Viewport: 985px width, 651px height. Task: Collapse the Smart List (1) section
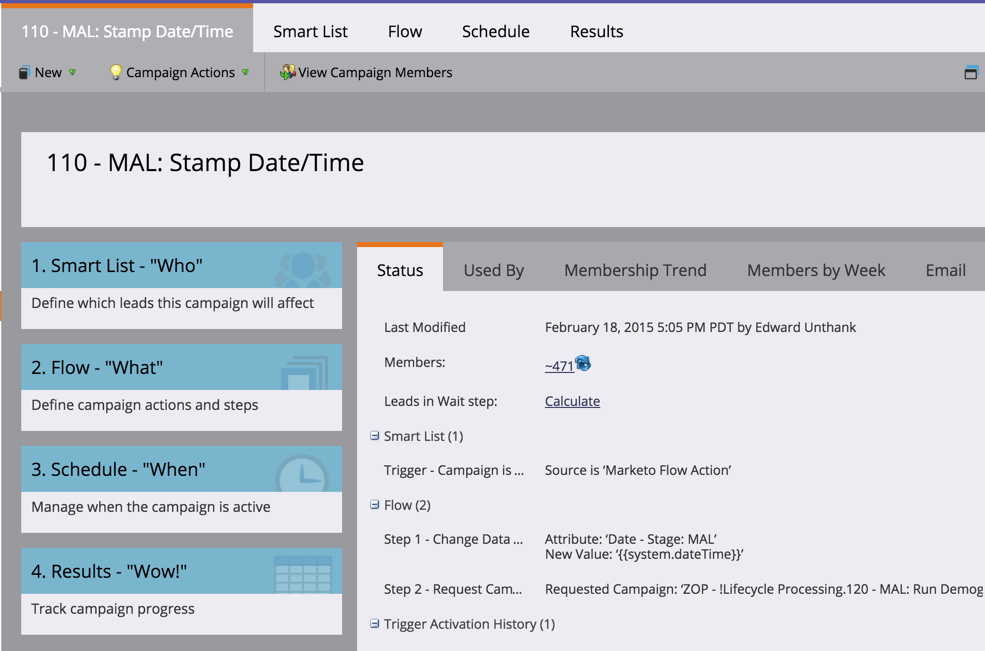coord(374,435)
